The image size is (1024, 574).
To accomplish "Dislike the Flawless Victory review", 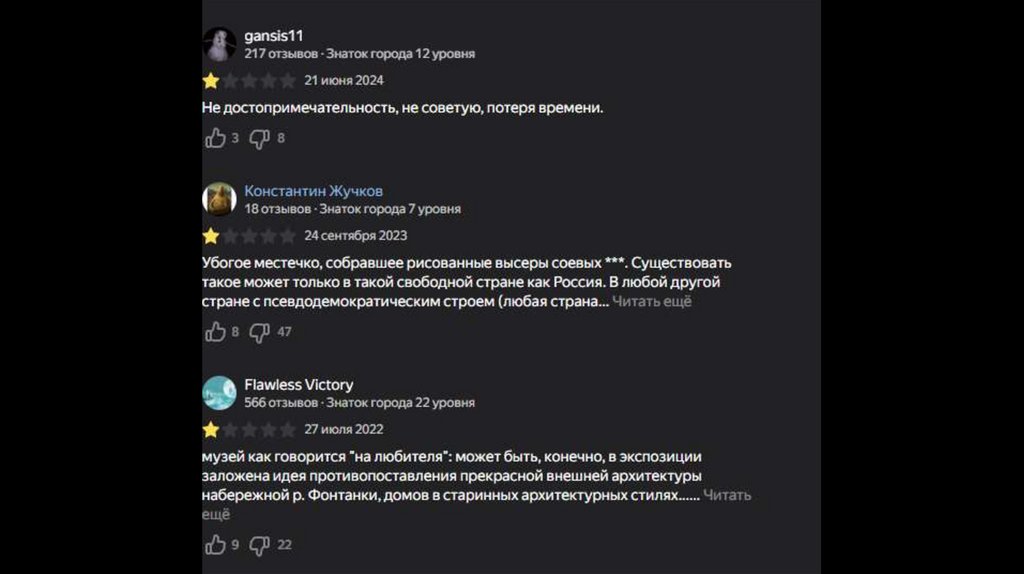I will (x=259, y=545).
